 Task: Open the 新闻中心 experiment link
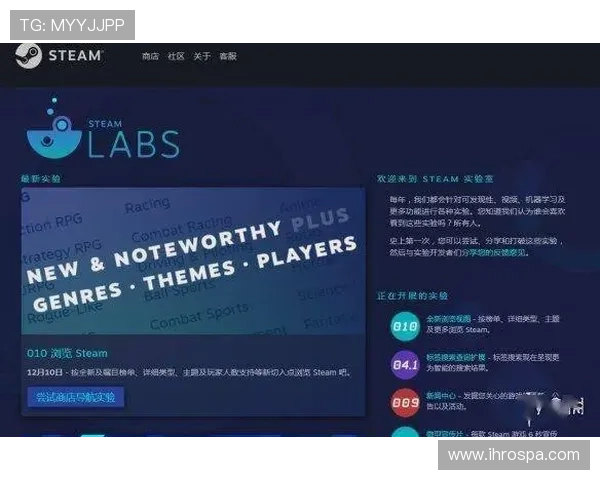tap(441, 395)
